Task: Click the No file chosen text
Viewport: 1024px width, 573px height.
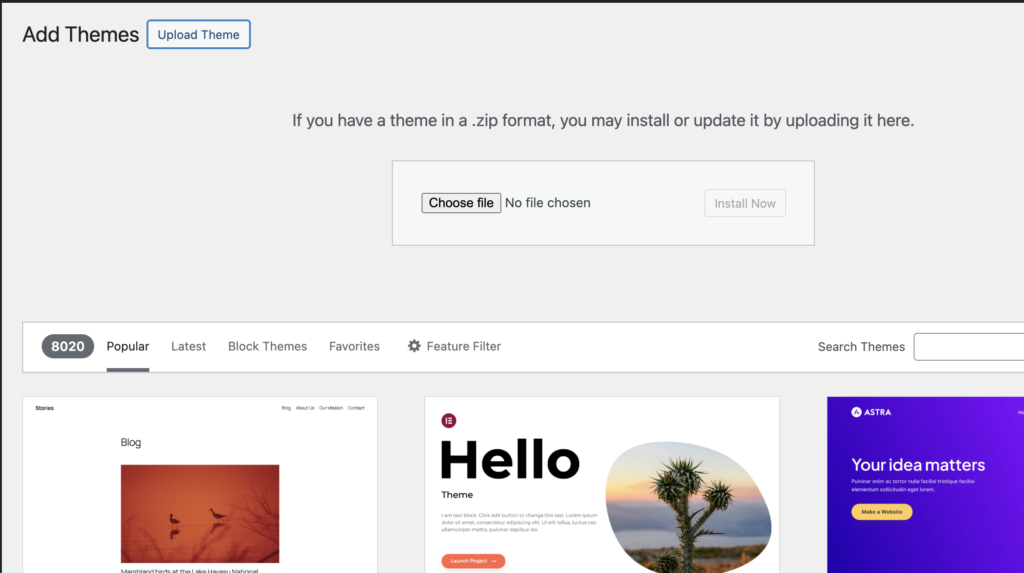Action: [547, 203]
